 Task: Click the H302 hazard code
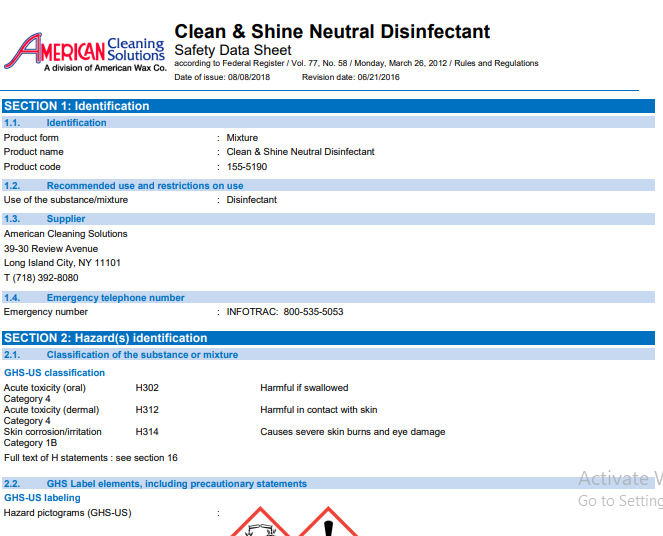point(147,388)
